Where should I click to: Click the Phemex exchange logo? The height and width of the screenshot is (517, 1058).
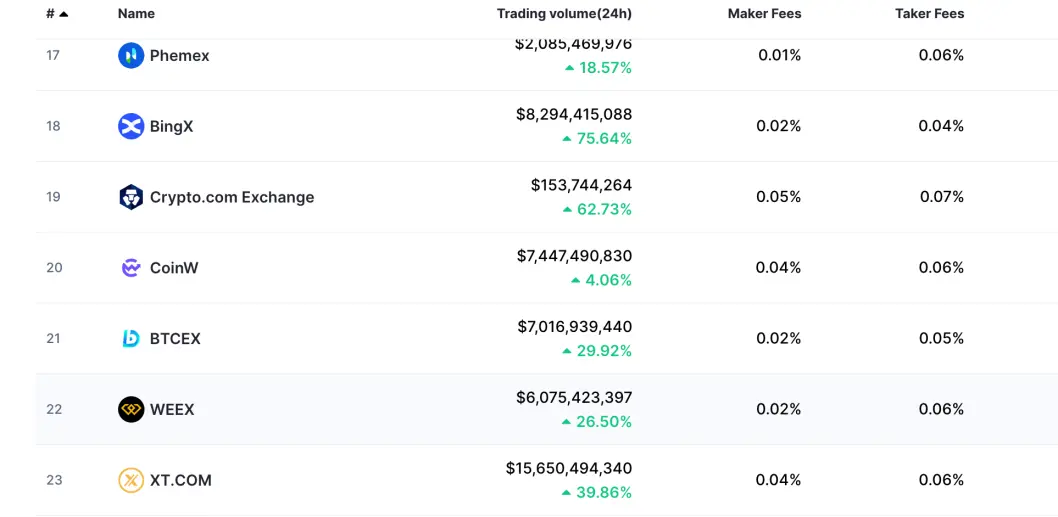pyautogui.click(x=131, y=55)
